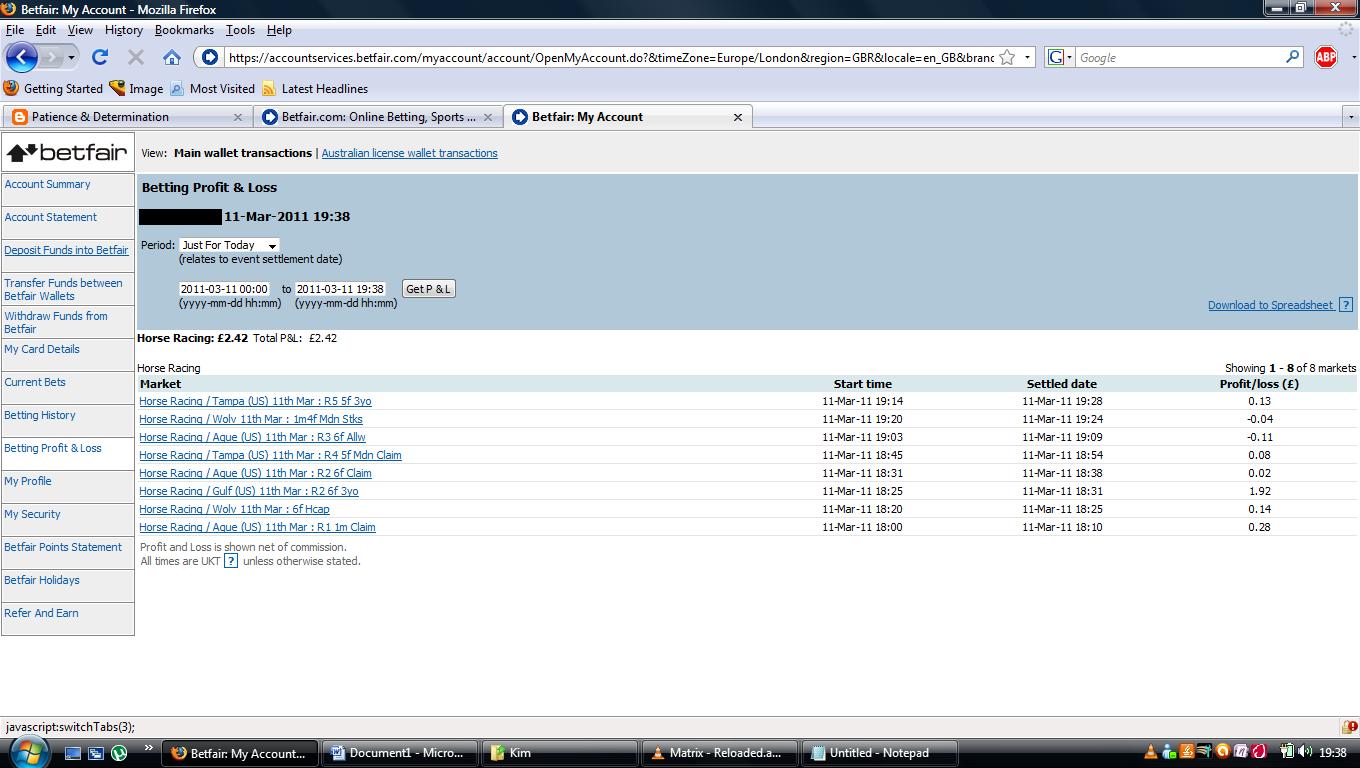
Task: Switch to Matrix Reloaded VLC taskbar item
Action: 720,753
